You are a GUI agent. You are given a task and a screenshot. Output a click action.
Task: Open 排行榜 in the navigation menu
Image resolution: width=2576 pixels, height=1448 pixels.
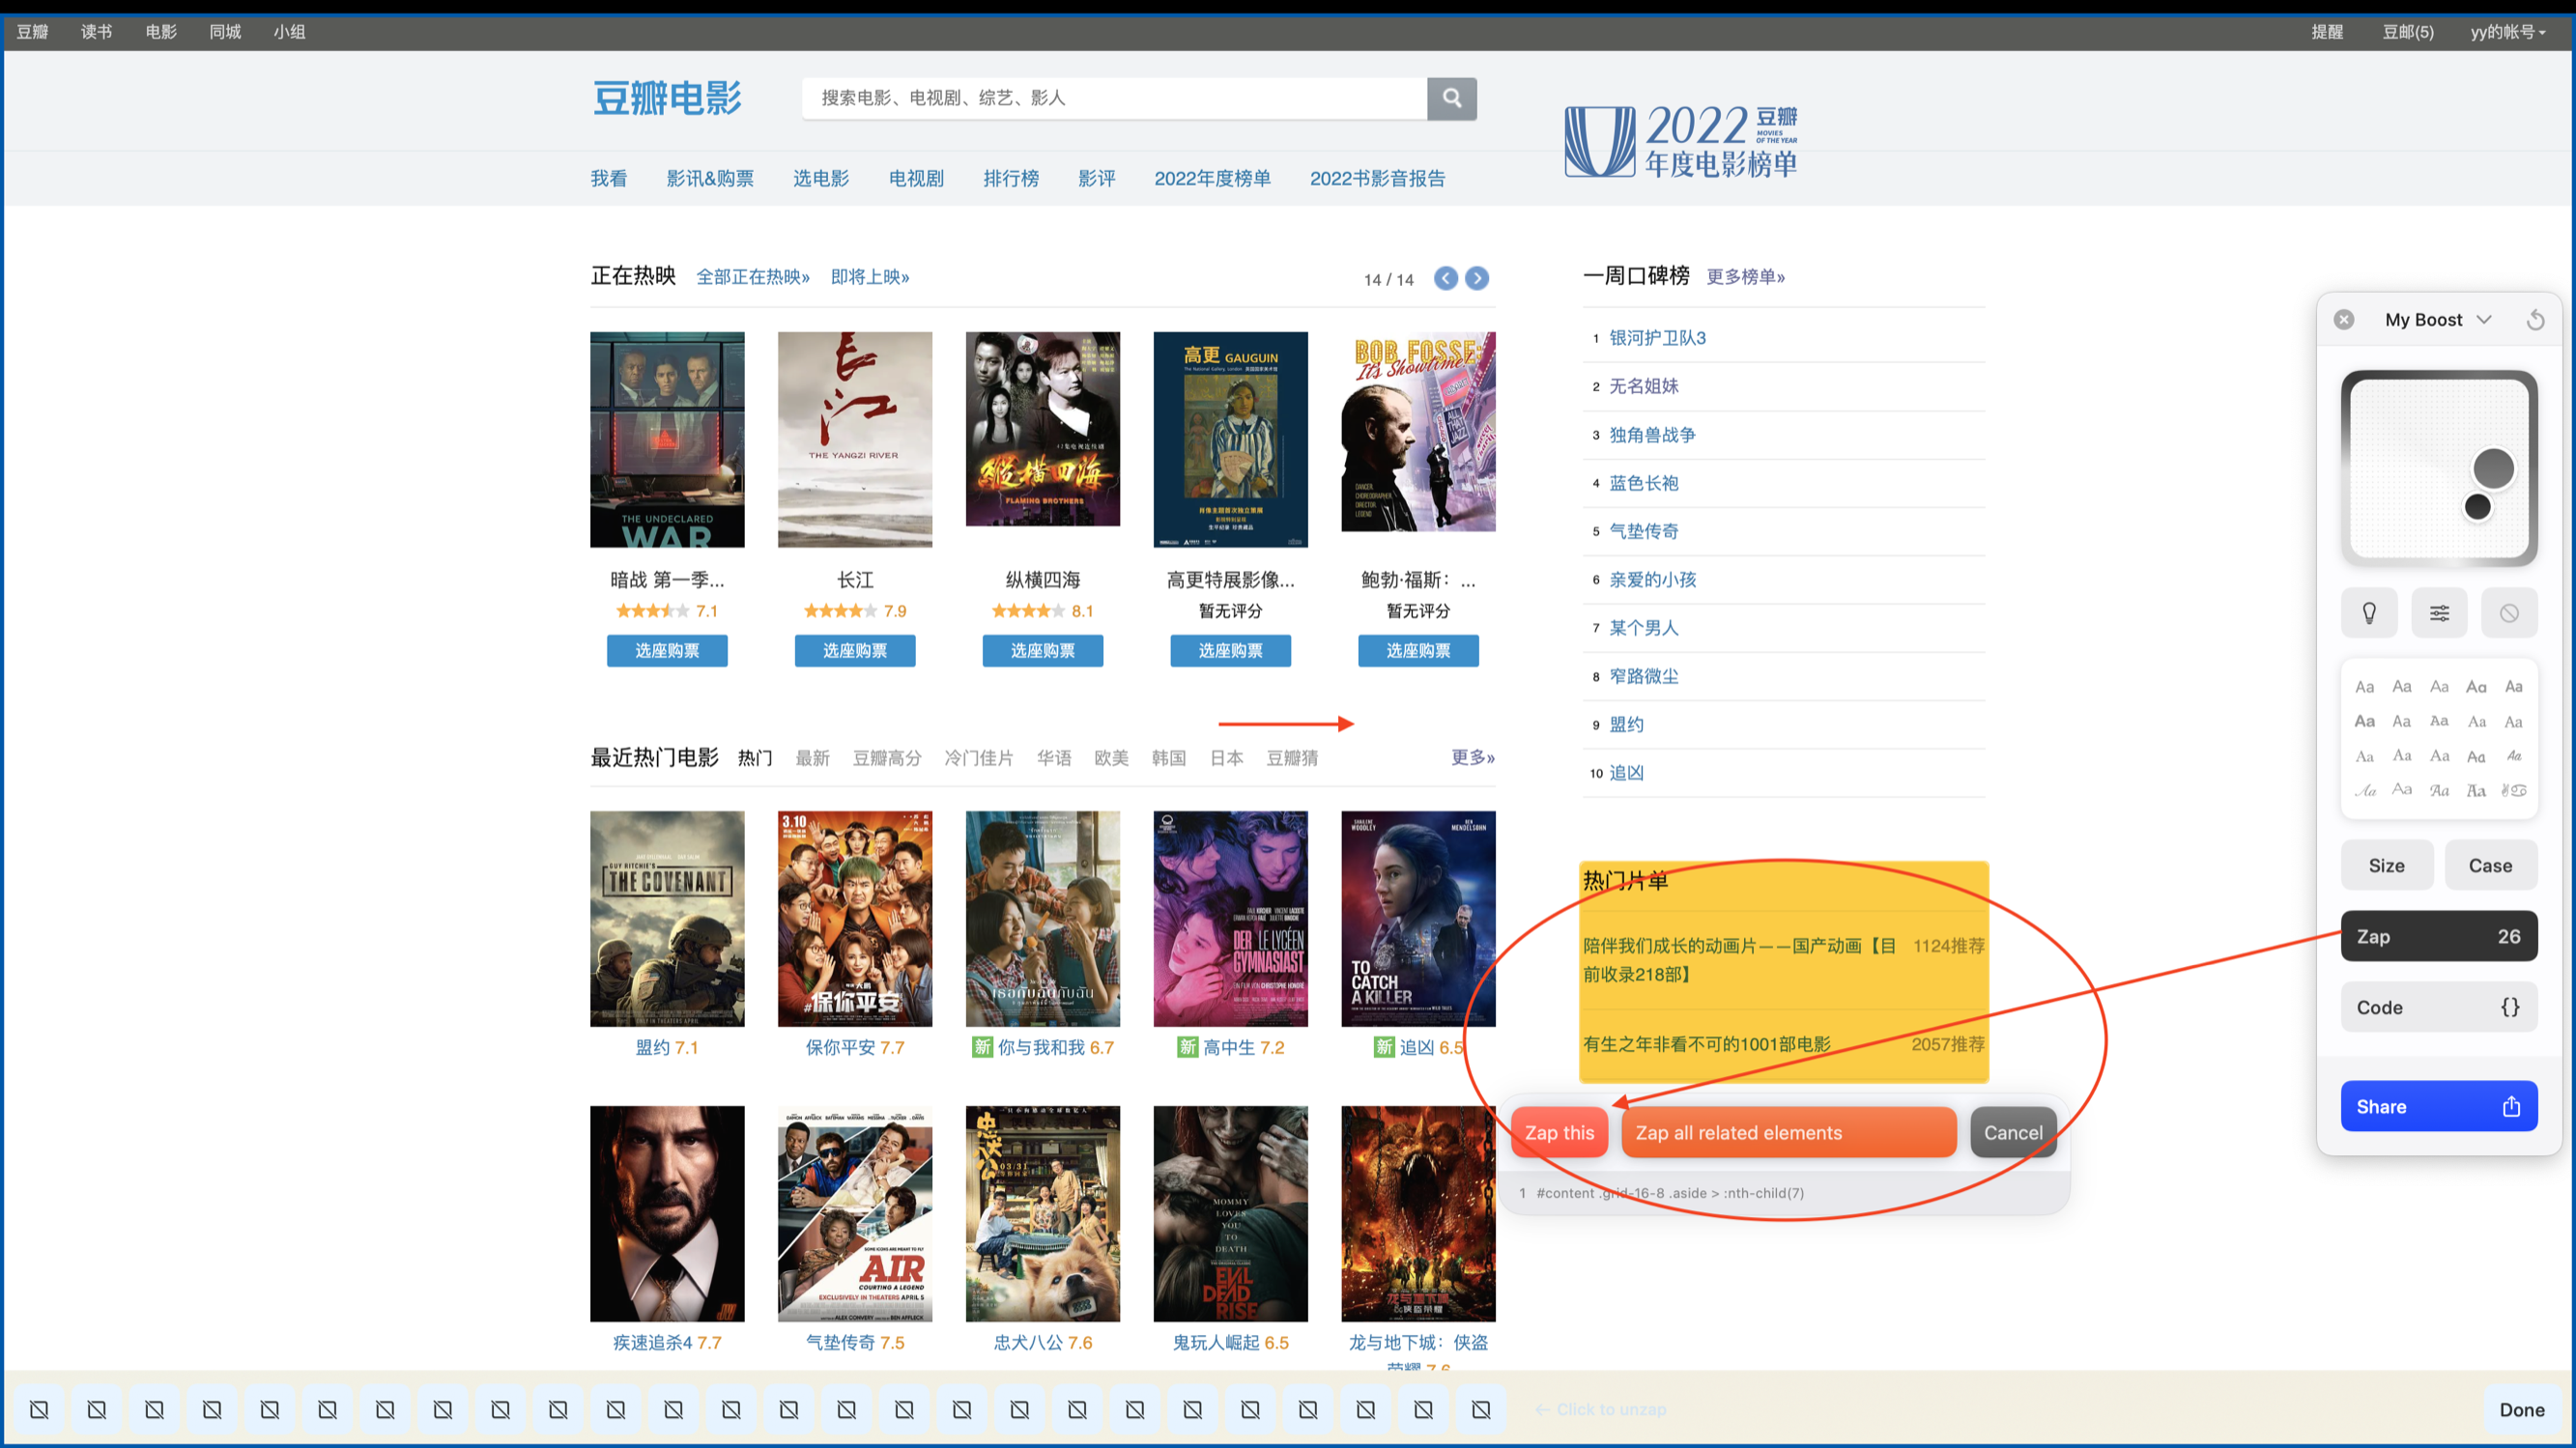(x=1010, y=178)
